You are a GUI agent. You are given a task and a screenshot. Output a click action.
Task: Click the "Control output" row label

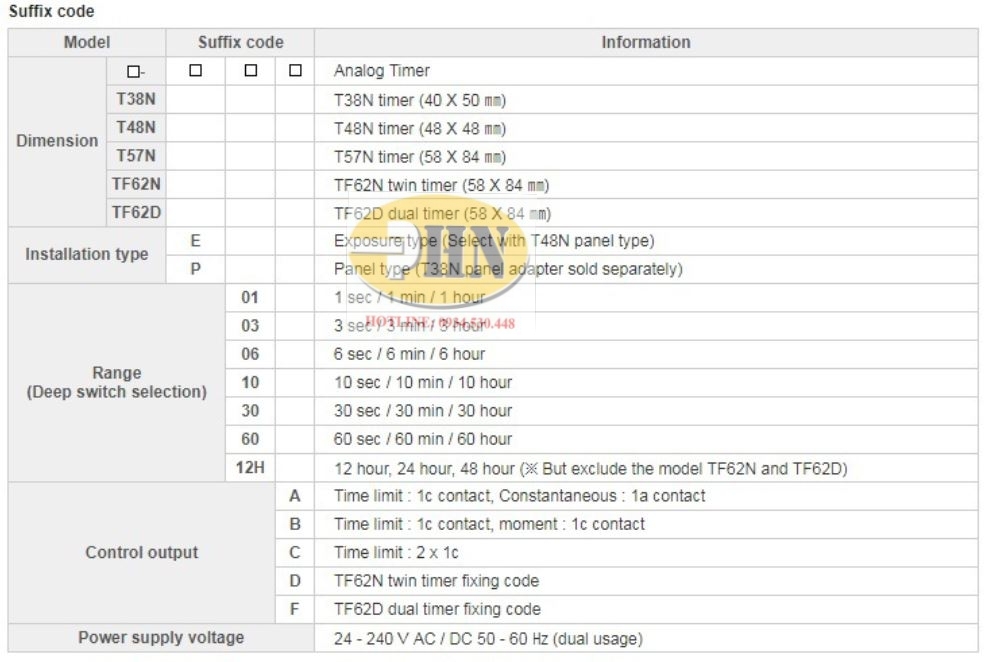[141, 552]
